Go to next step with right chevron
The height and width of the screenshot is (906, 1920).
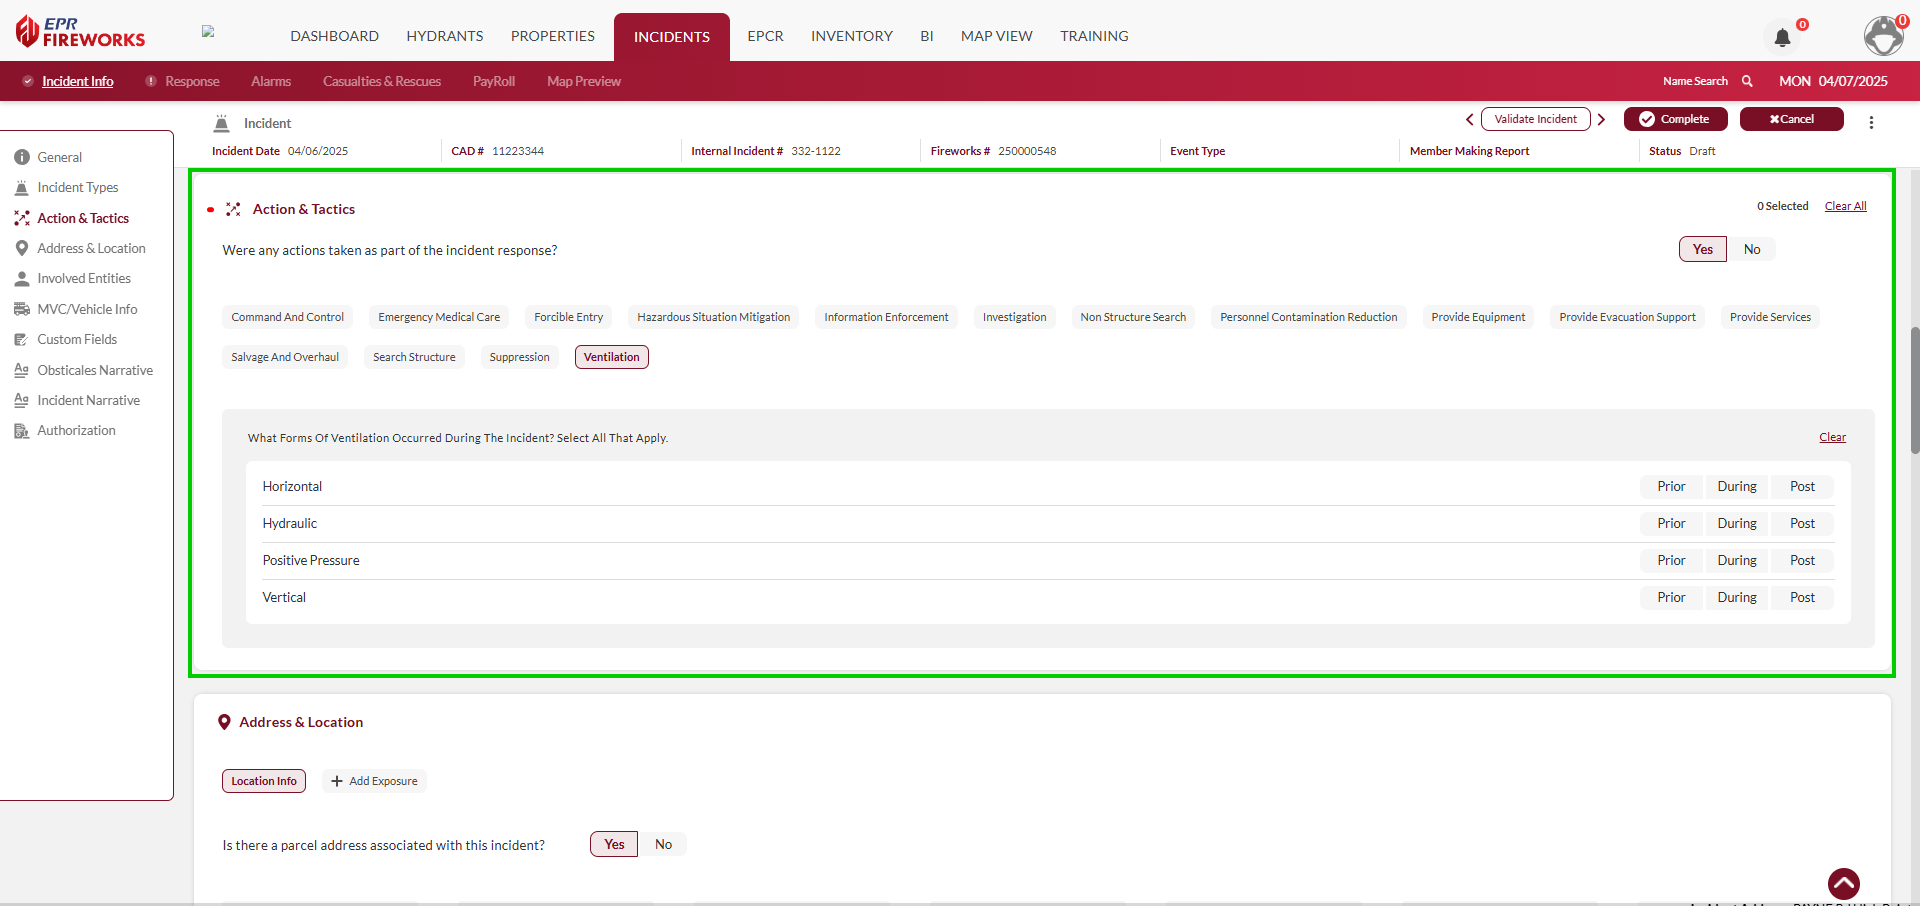click(x=1601, y=120)
